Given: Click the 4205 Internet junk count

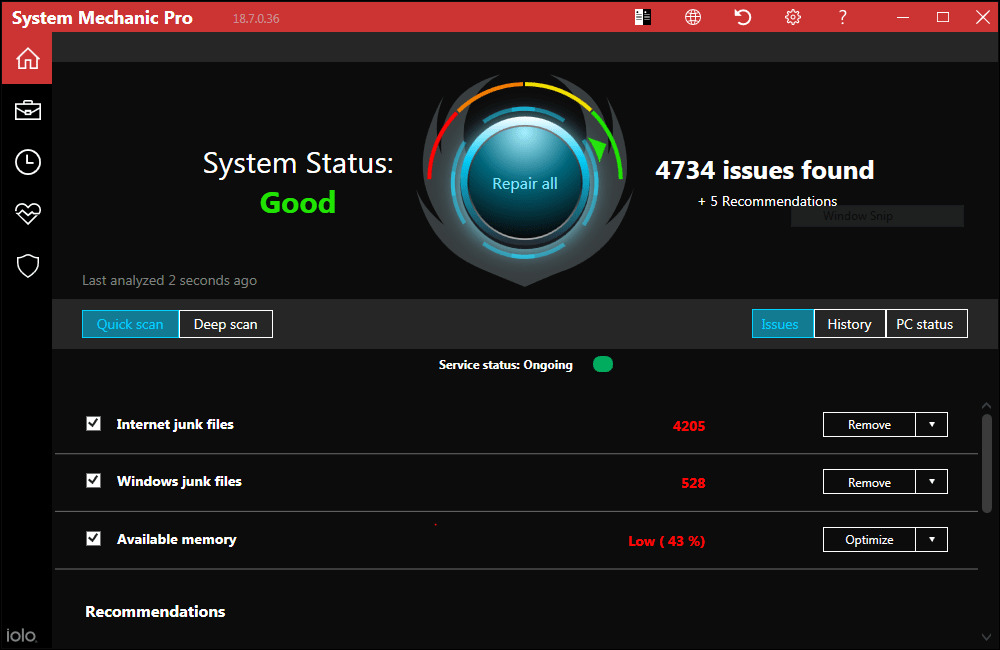Looking at the screenshot, I should 689,426.
